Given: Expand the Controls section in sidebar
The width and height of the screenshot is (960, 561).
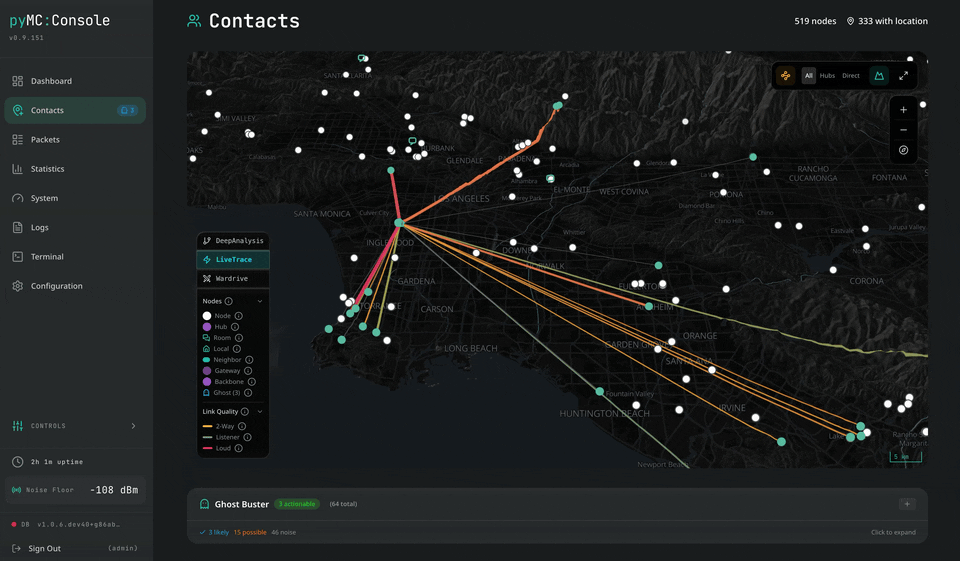Looking at the screenshot, I should pos(133,426).
